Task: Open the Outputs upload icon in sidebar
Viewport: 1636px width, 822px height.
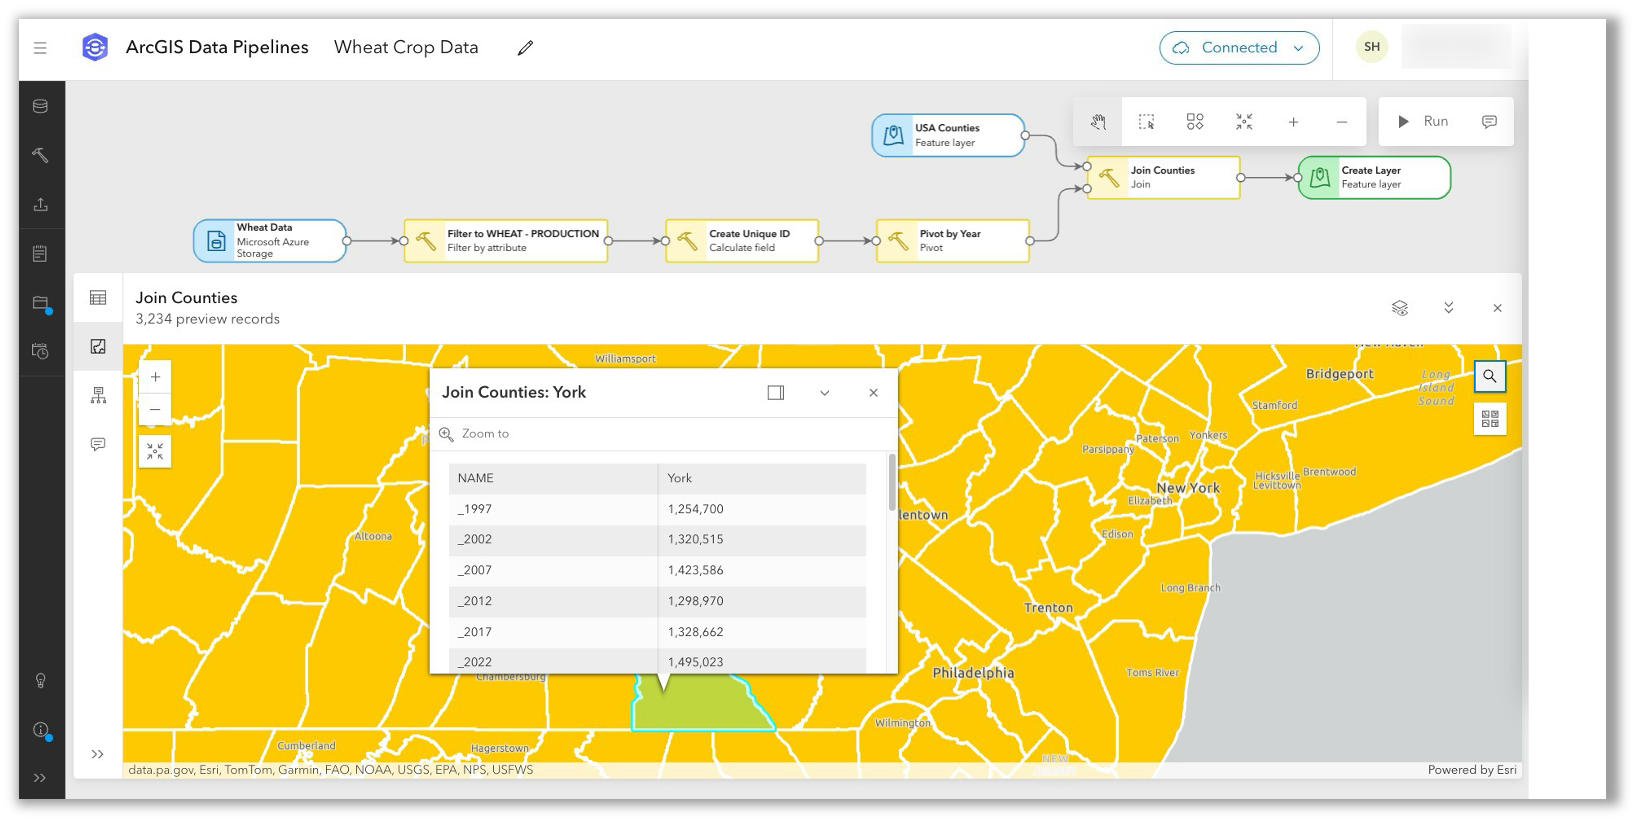Action: [40, 204]
